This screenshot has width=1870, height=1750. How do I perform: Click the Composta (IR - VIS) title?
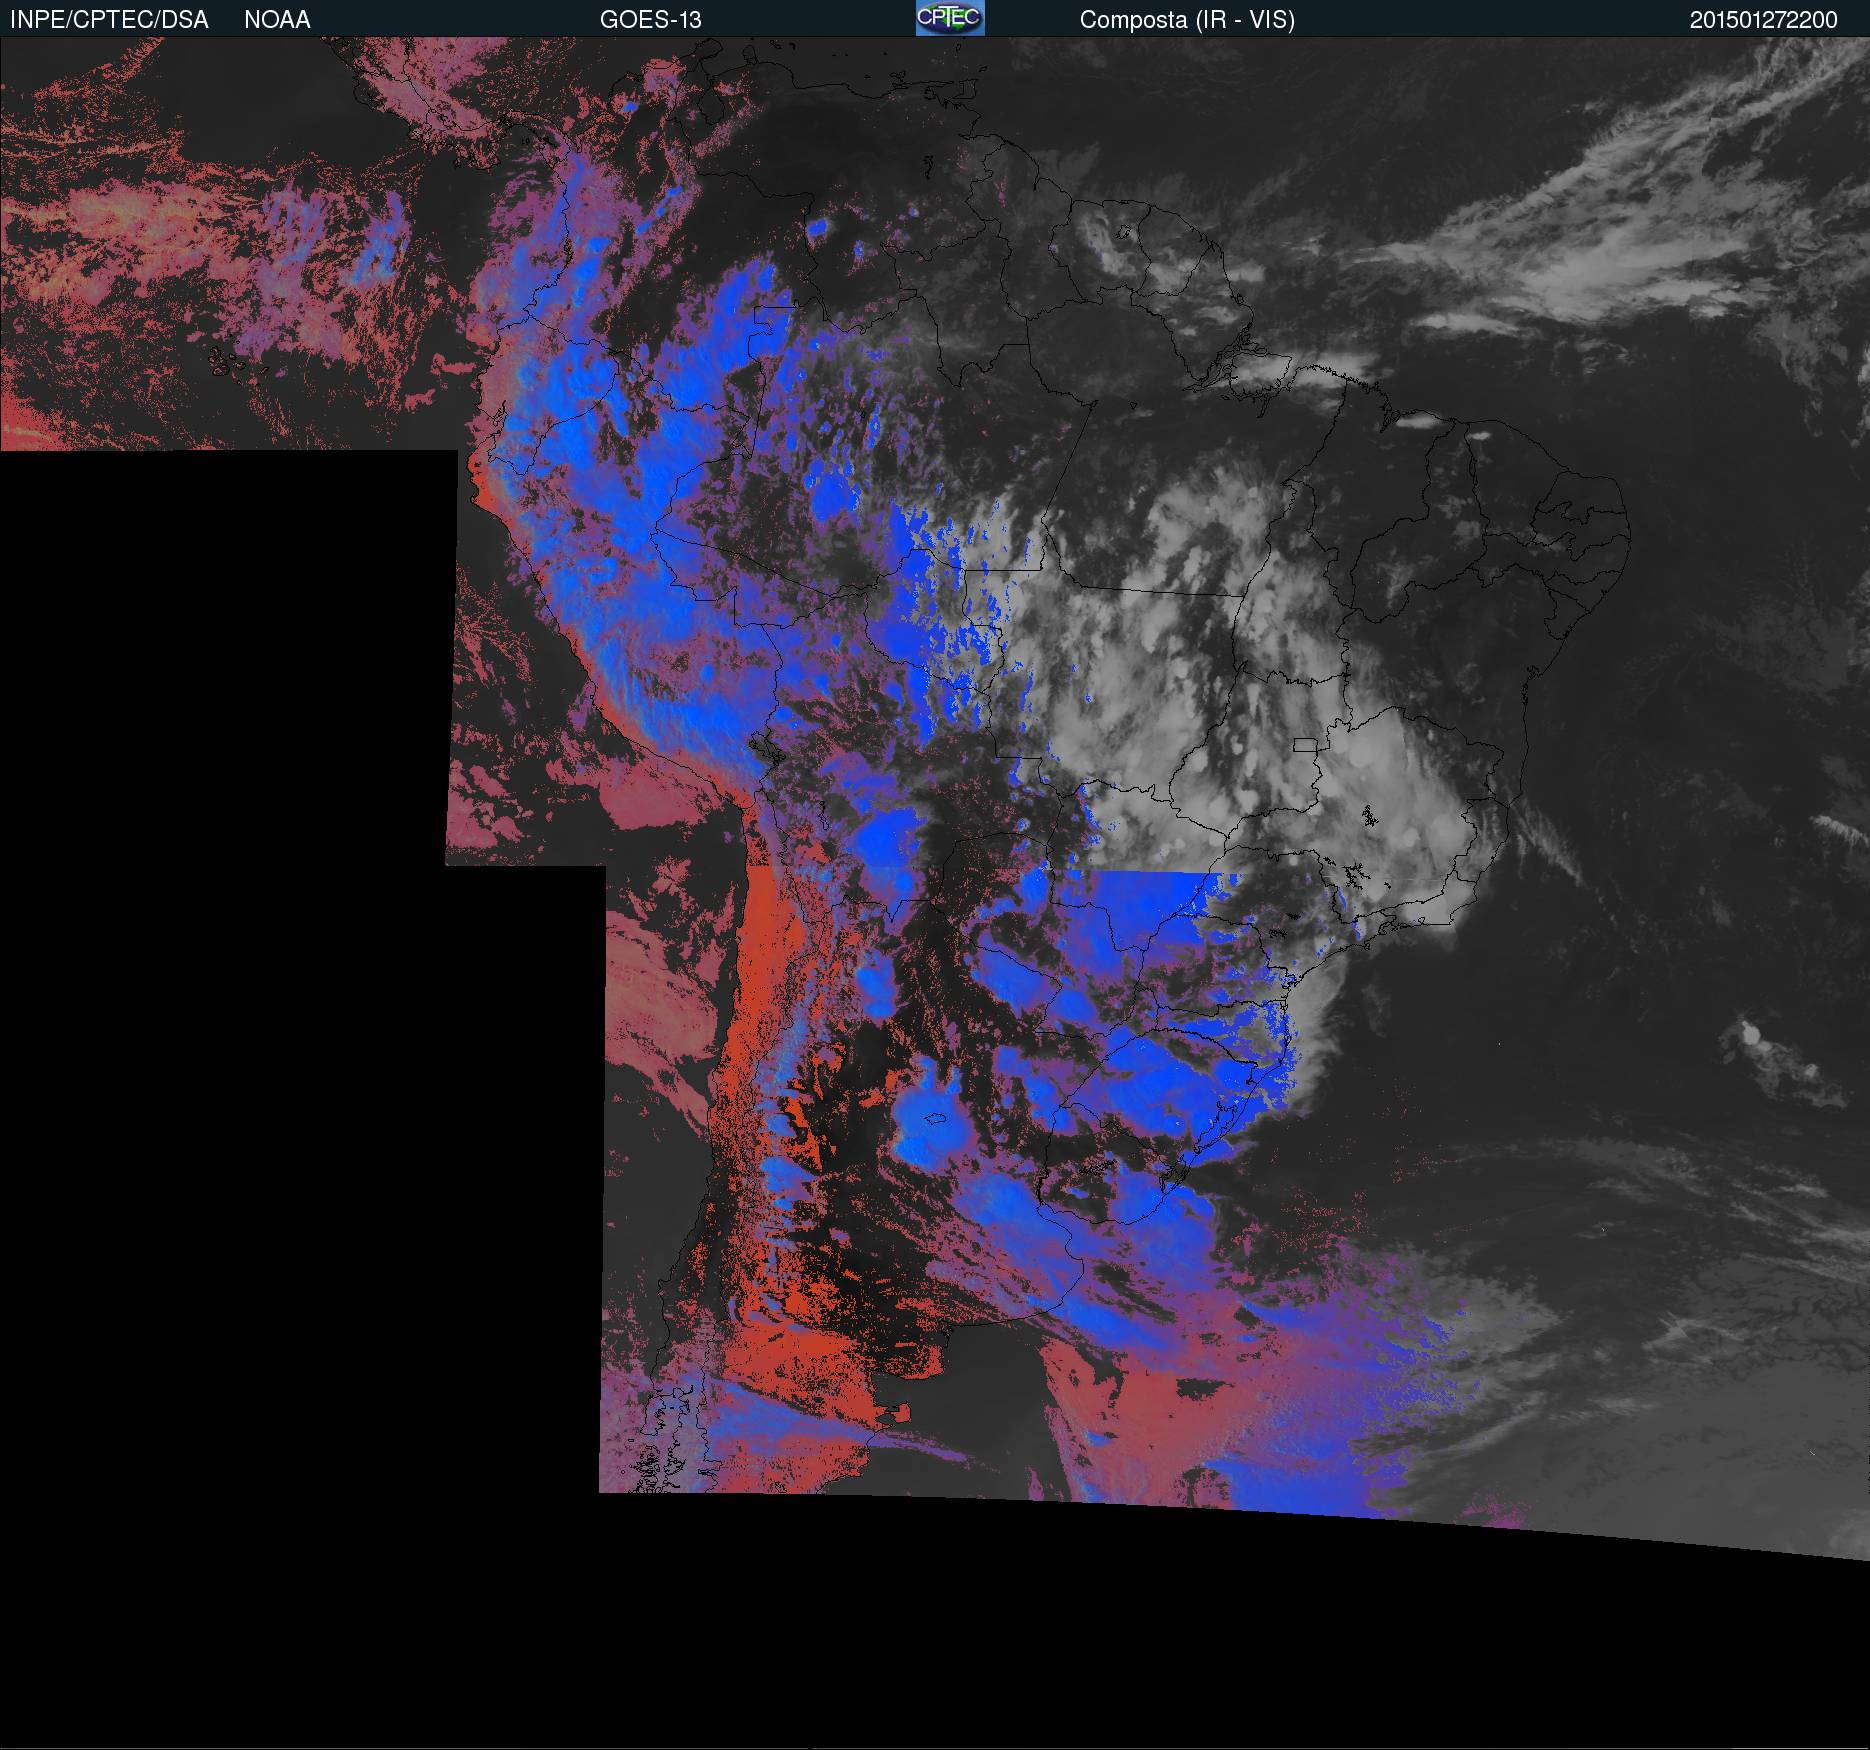pyautogui.click(x=1187, y=20)
